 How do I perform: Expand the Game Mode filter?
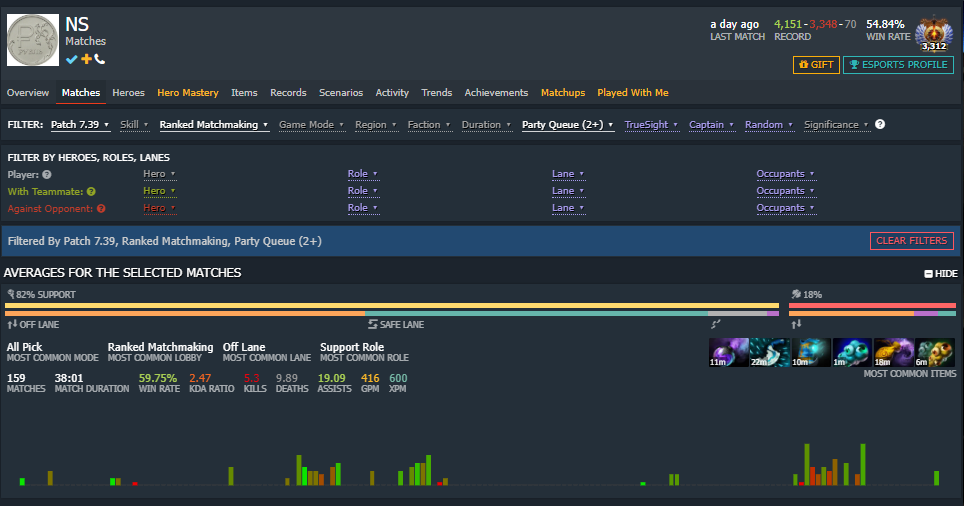(x=311, y=125)
